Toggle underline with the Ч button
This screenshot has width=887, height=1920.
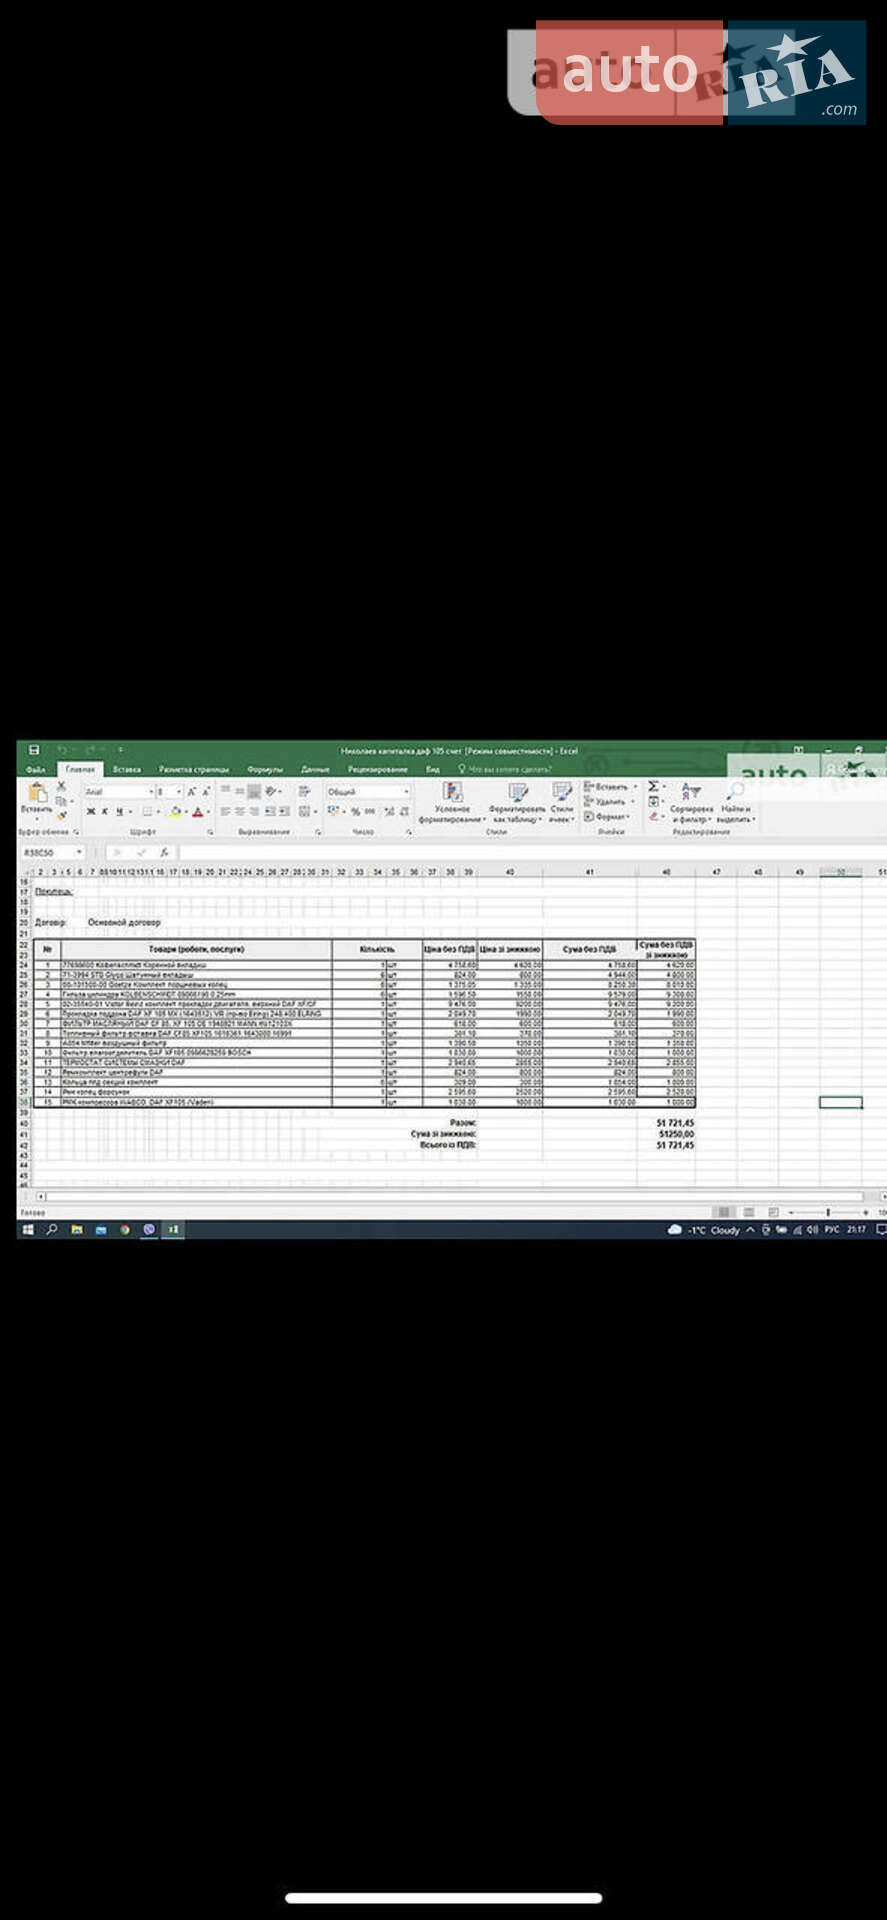click(118, 811)
